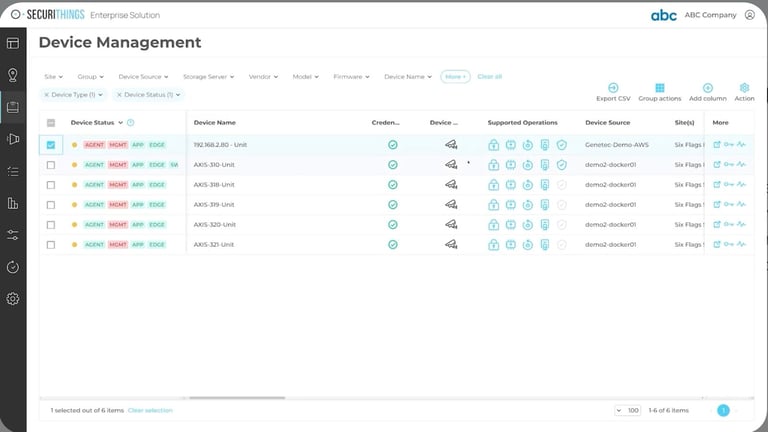This screenshot has height=432, width=768.
Task: Click the AXIS-310-Unit device name
Action: coord(214,165)
